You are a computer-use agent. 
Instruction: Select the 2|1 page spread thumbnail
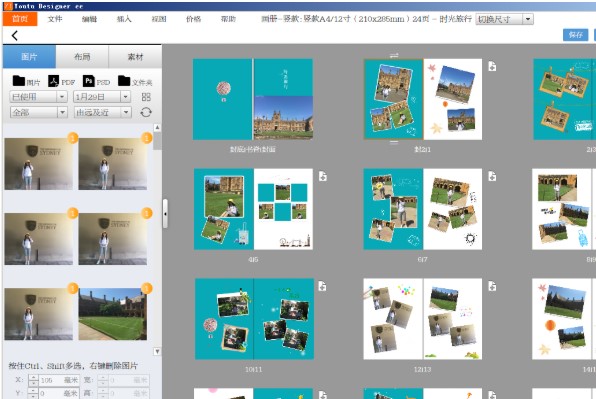pos(423,99)
